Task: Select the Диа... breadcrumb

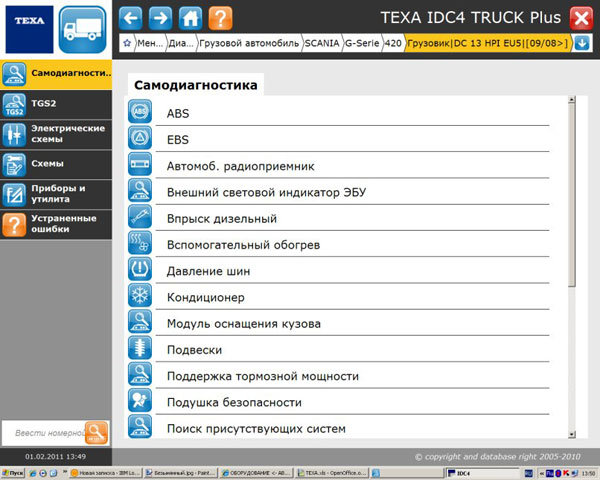Action: pyautogui.click(x=181, y=43)
